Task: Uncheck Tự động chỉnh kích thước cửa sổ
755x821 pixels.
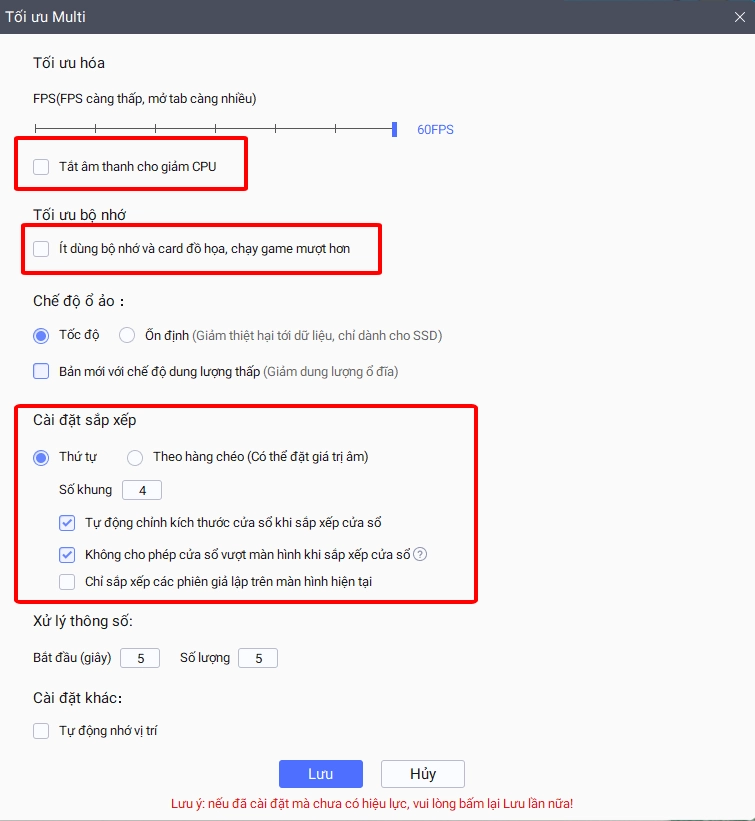Action: [67, 523]
